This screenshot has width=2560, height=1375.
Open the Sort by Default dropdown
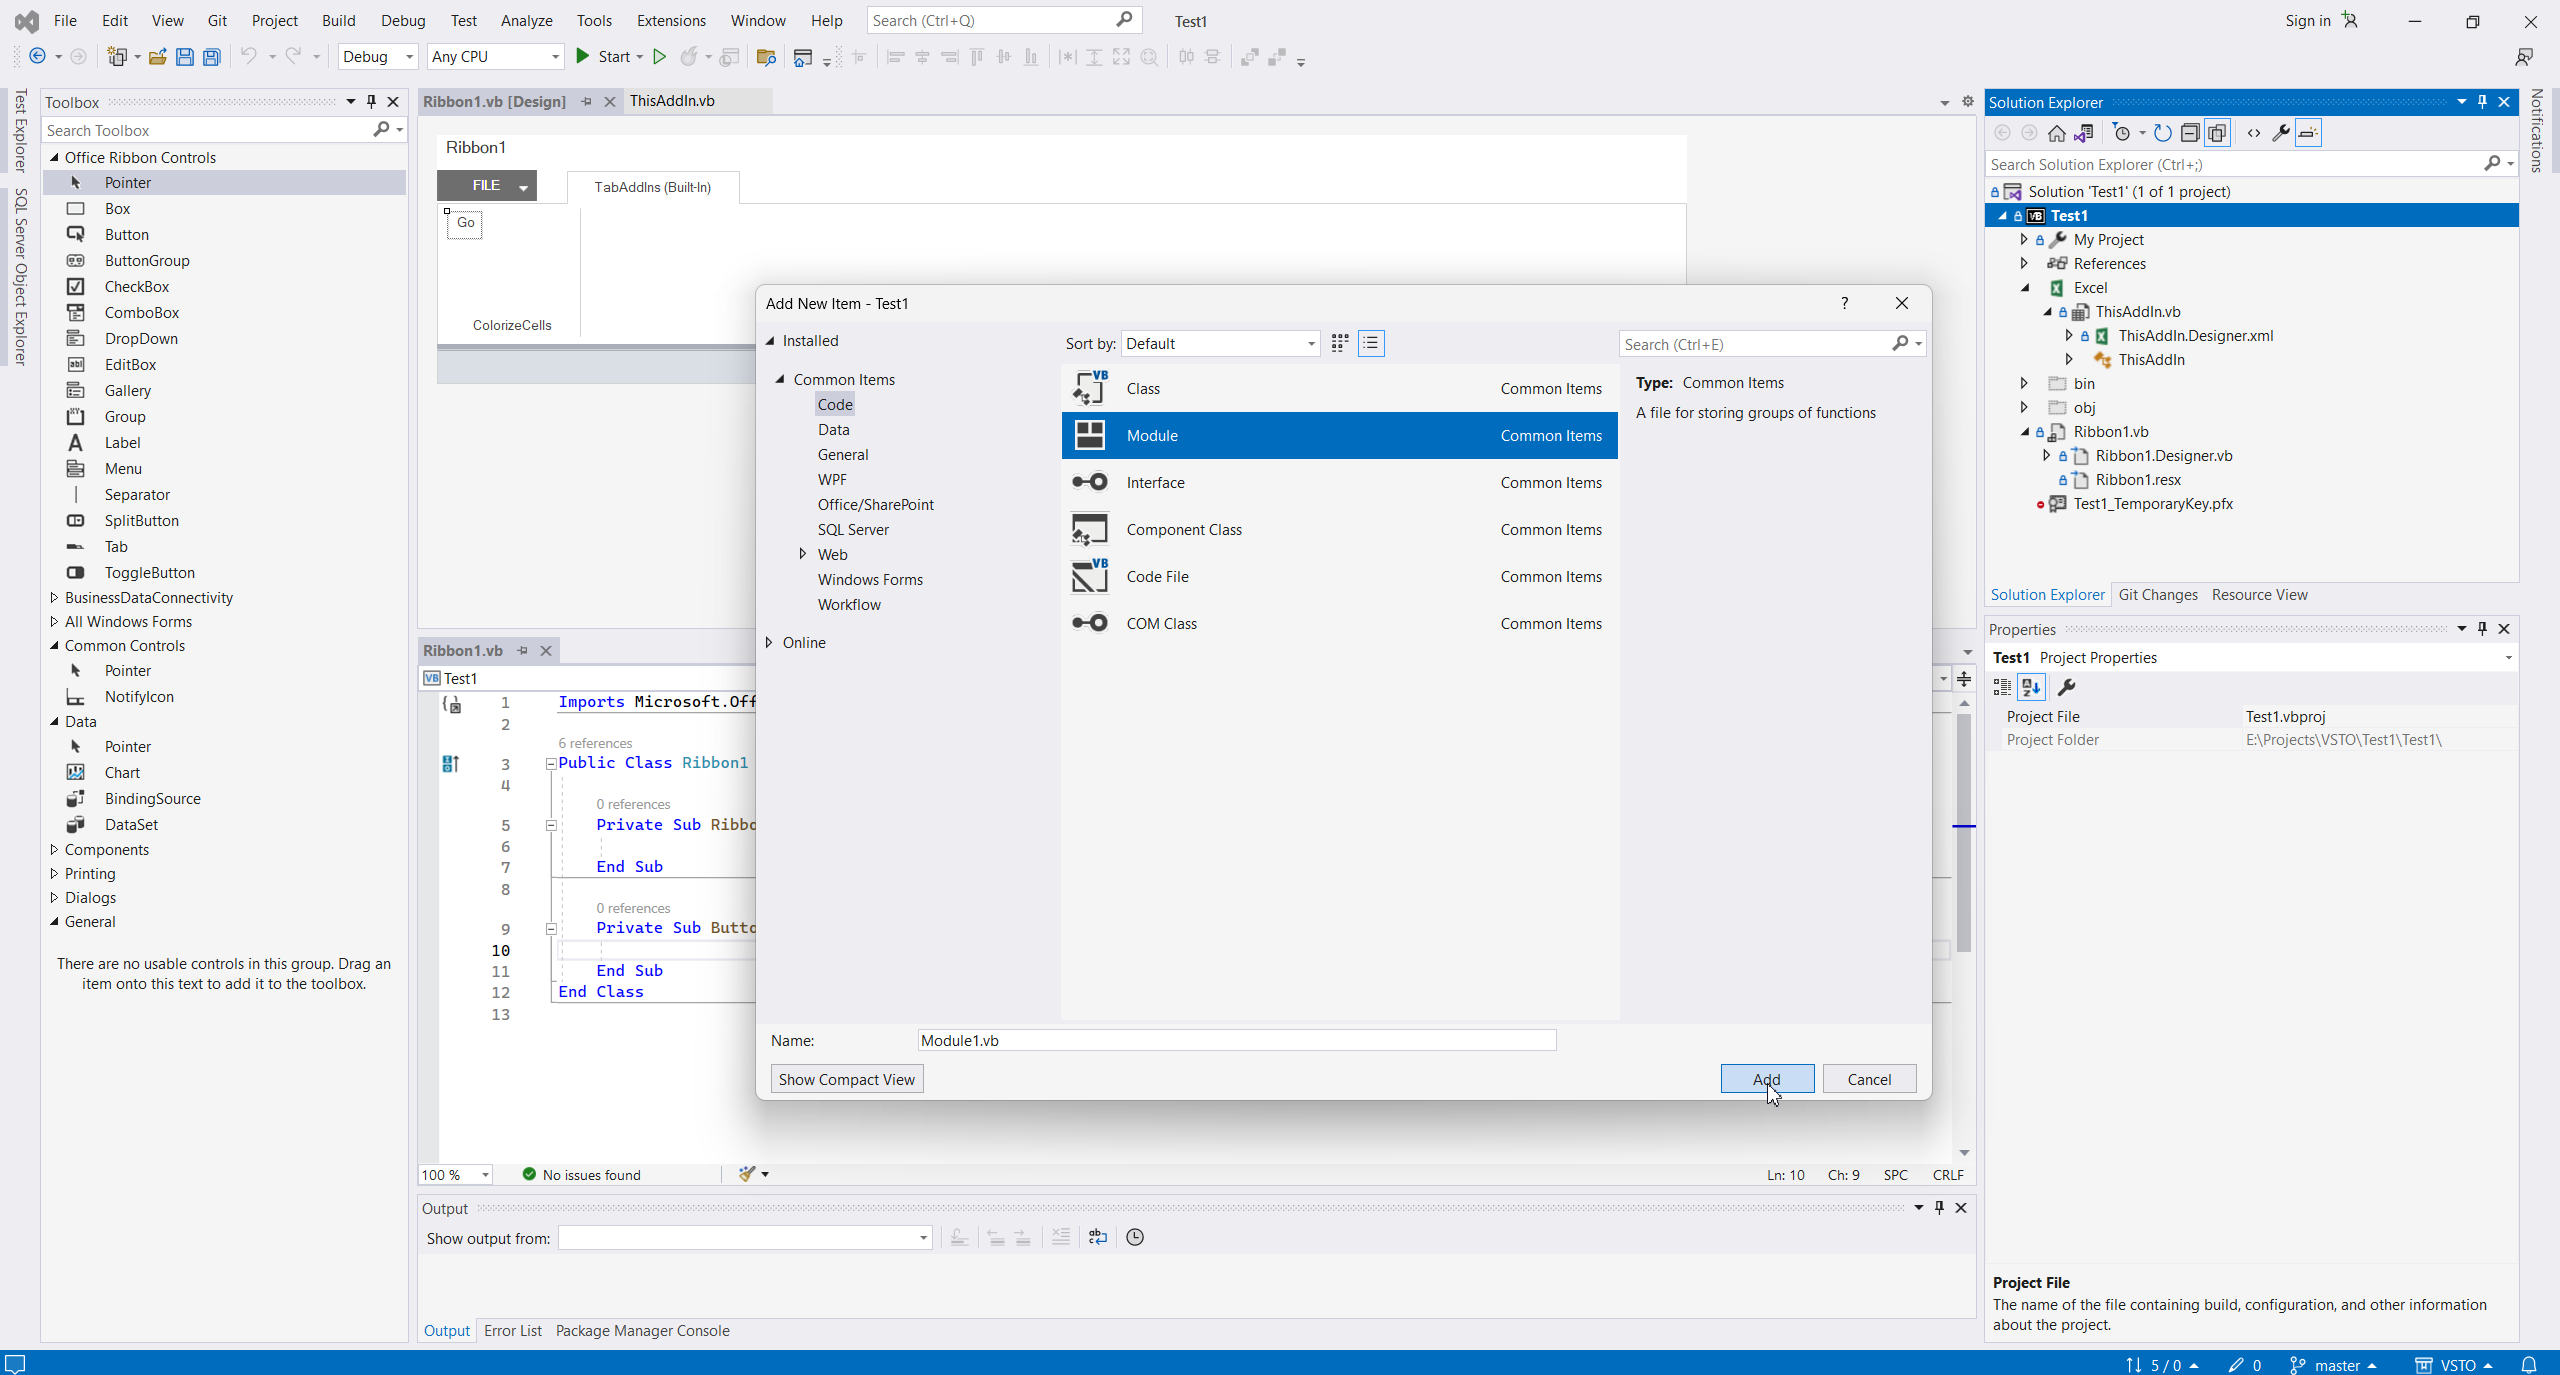1220,343
